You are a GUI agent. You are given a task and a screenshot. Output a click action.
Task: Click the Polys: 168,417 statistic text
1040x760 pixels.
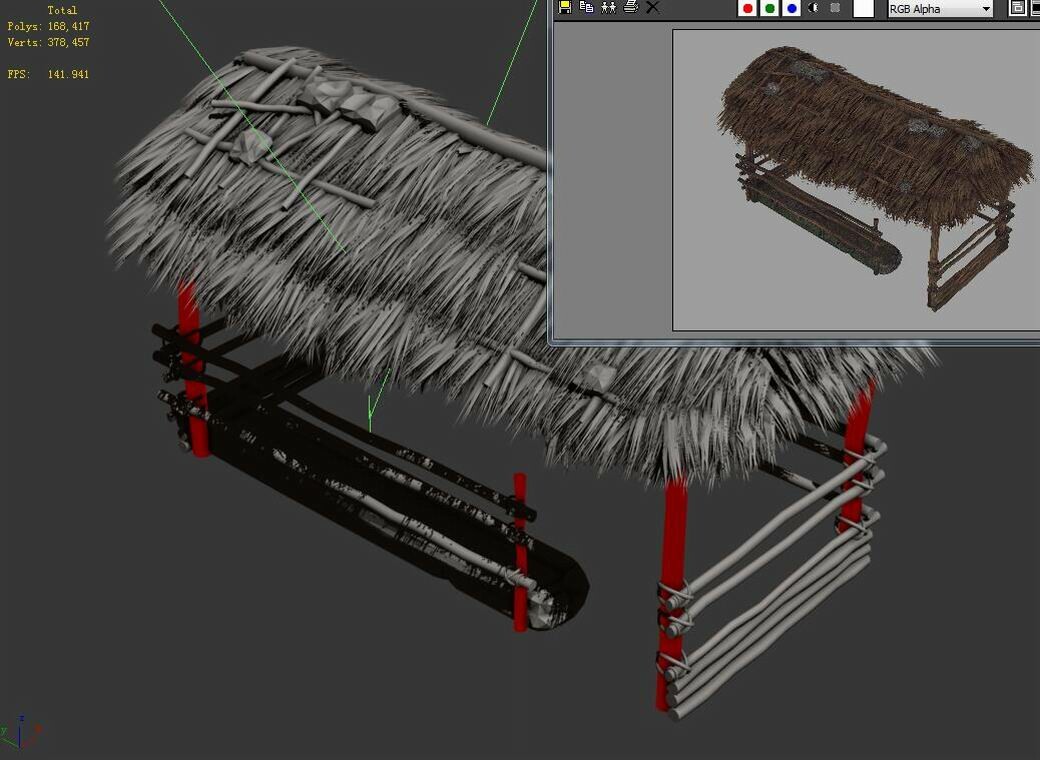coord(48,26)
